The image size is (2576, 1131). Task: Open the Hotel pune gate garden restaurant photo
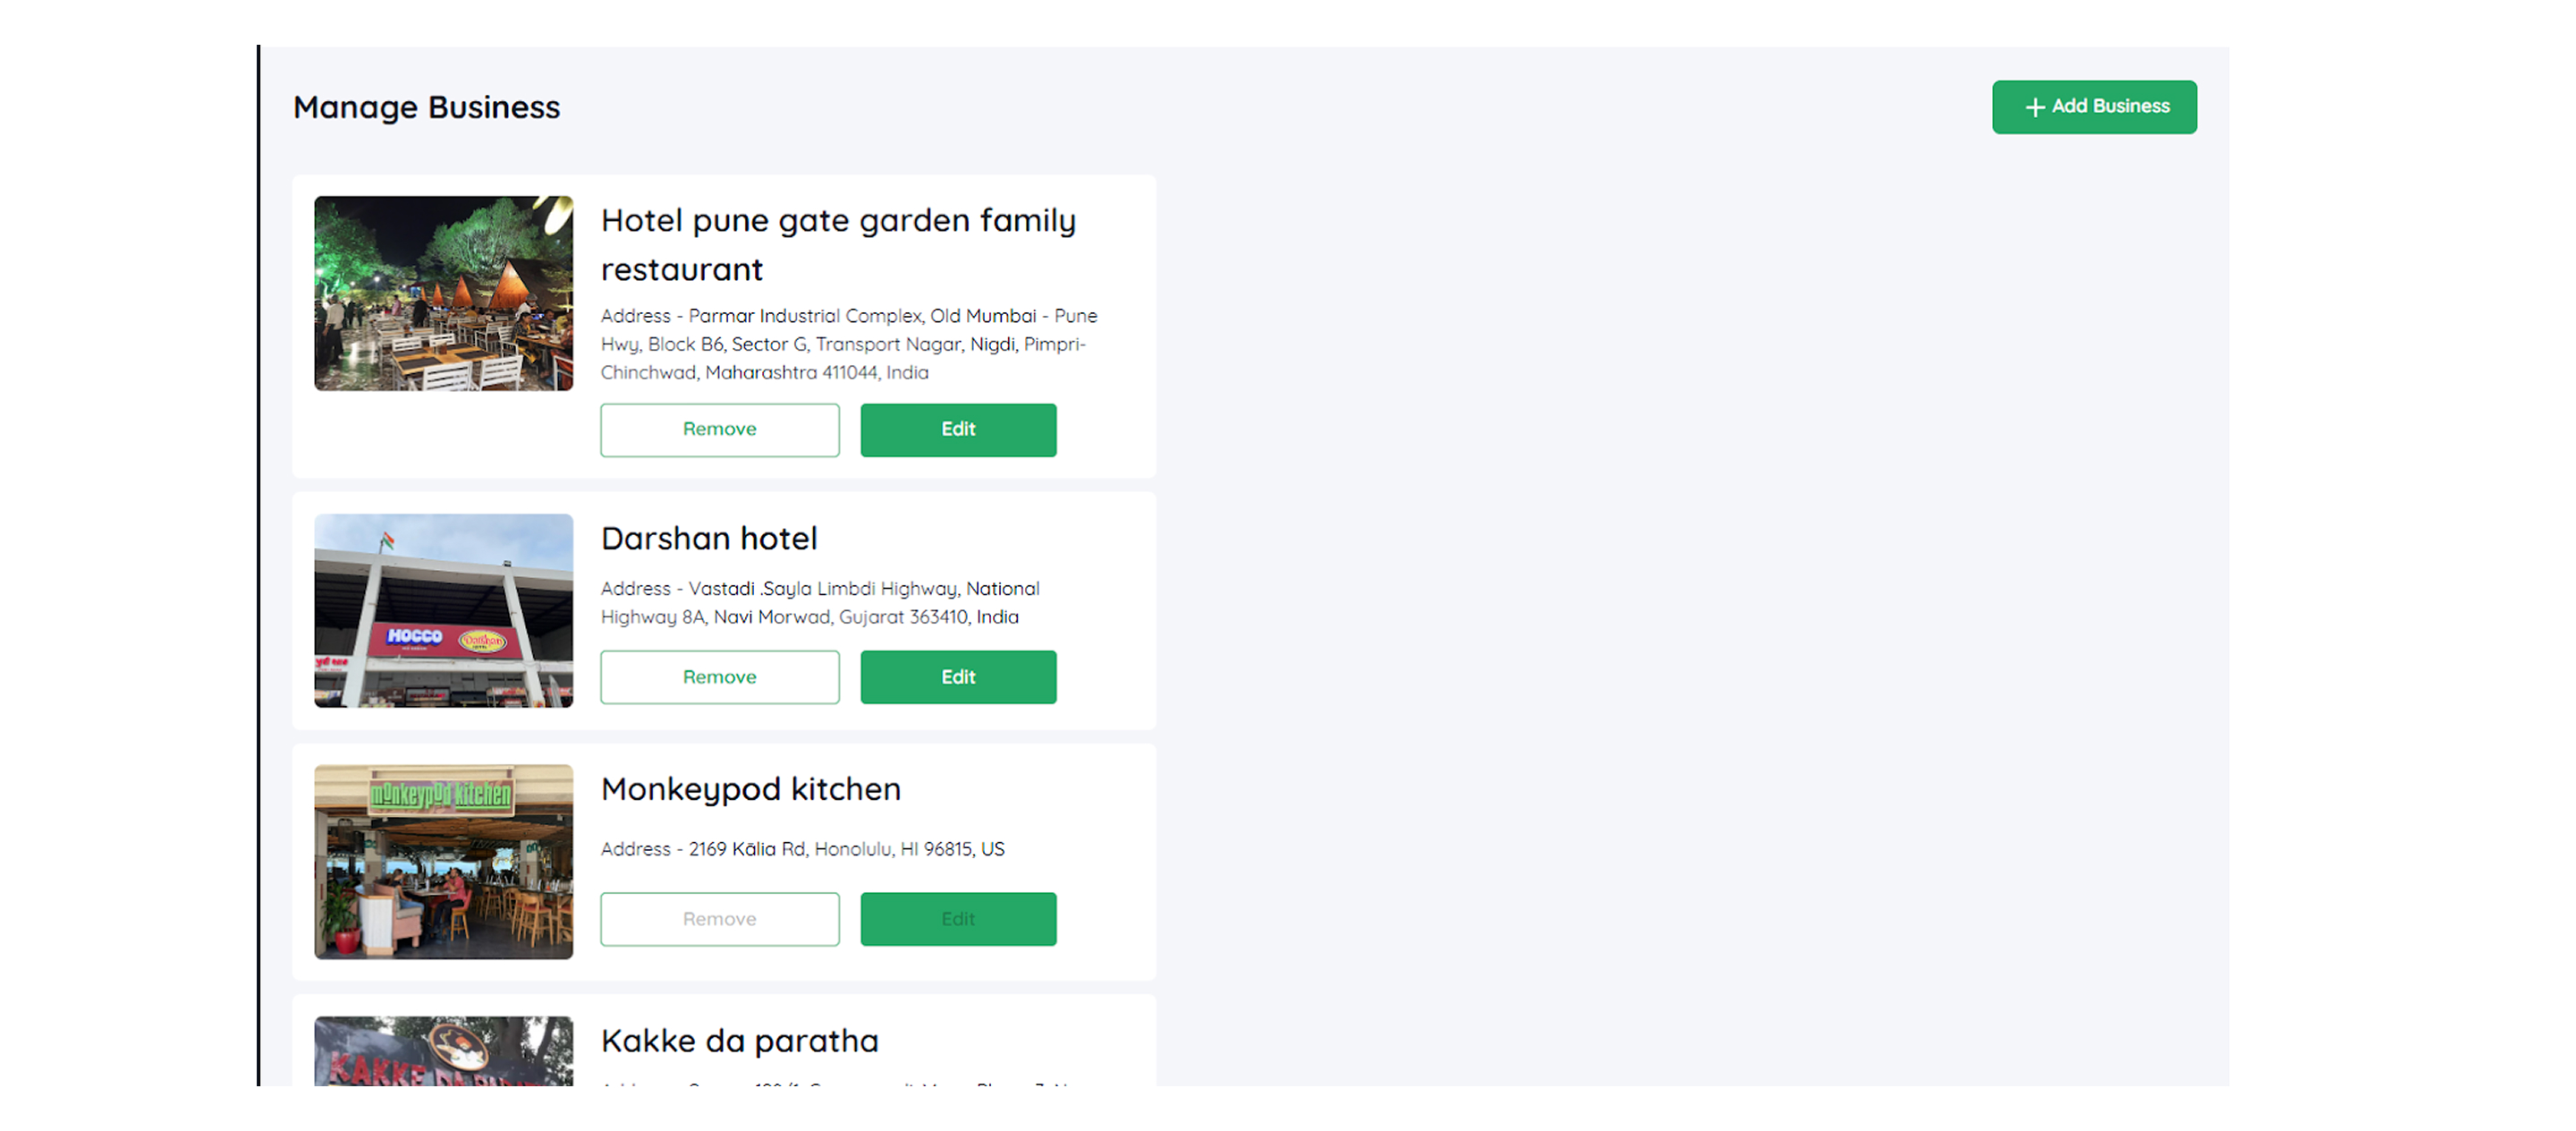tap(443, 293)
